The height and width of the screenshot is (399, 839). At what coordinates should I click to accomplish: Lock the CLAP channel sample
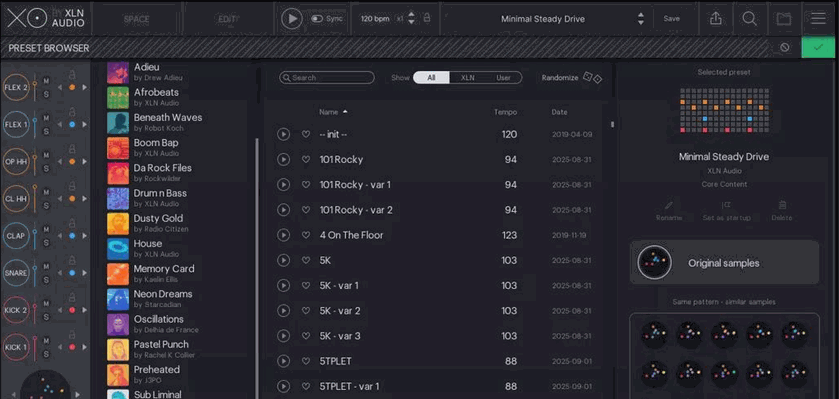coord(72,224)
